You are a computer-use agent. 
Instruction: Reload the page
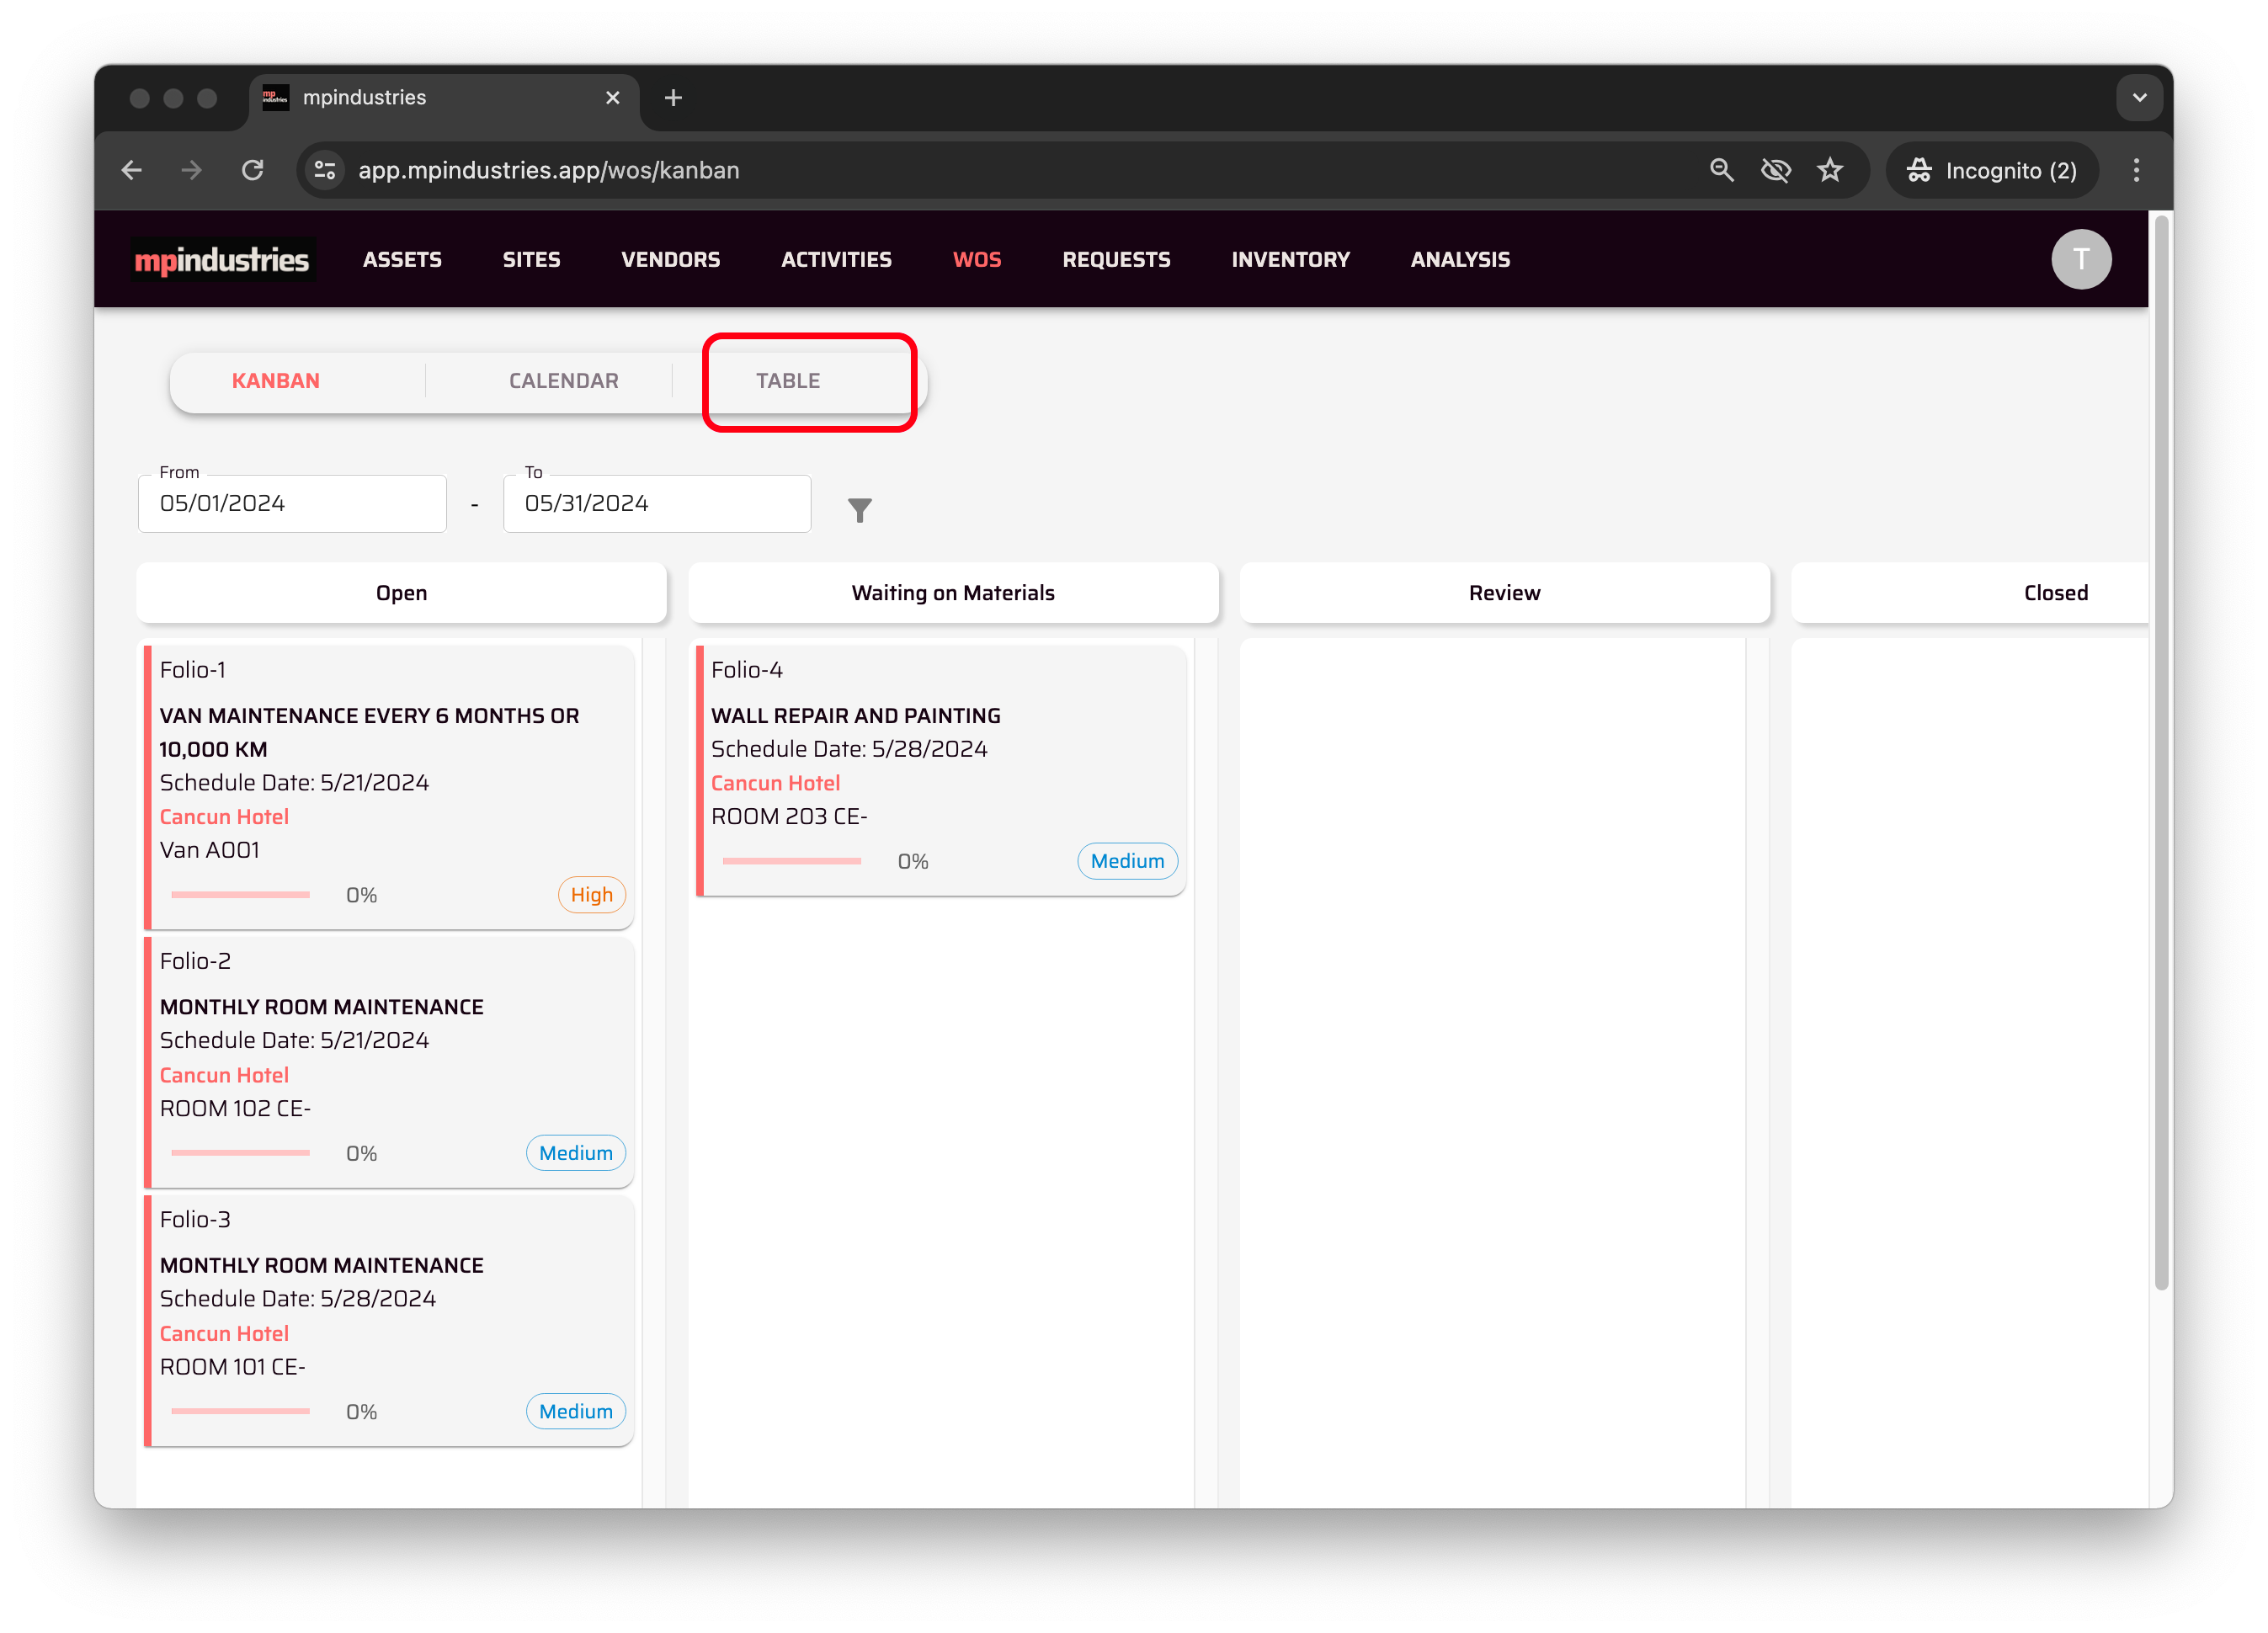point(253,171)
